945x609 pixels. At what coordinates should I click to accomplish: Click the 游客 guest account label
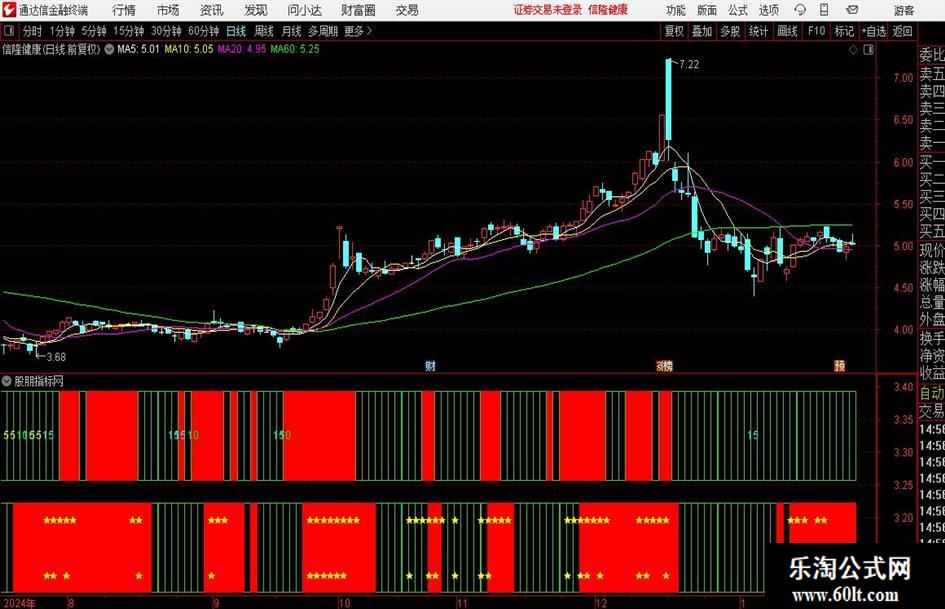(x=904, y=10)
